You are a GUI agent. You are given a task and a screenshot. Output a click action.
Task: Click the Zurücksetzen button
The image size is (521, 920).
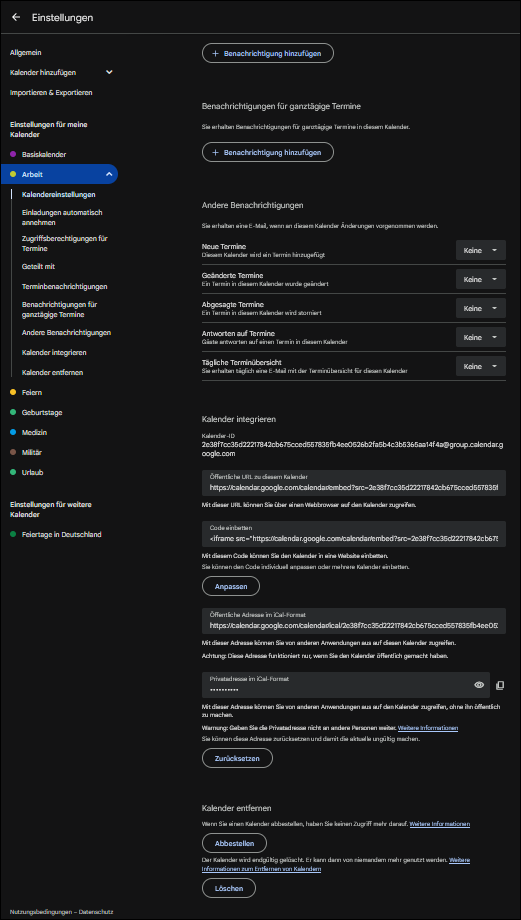coord(238,757)
